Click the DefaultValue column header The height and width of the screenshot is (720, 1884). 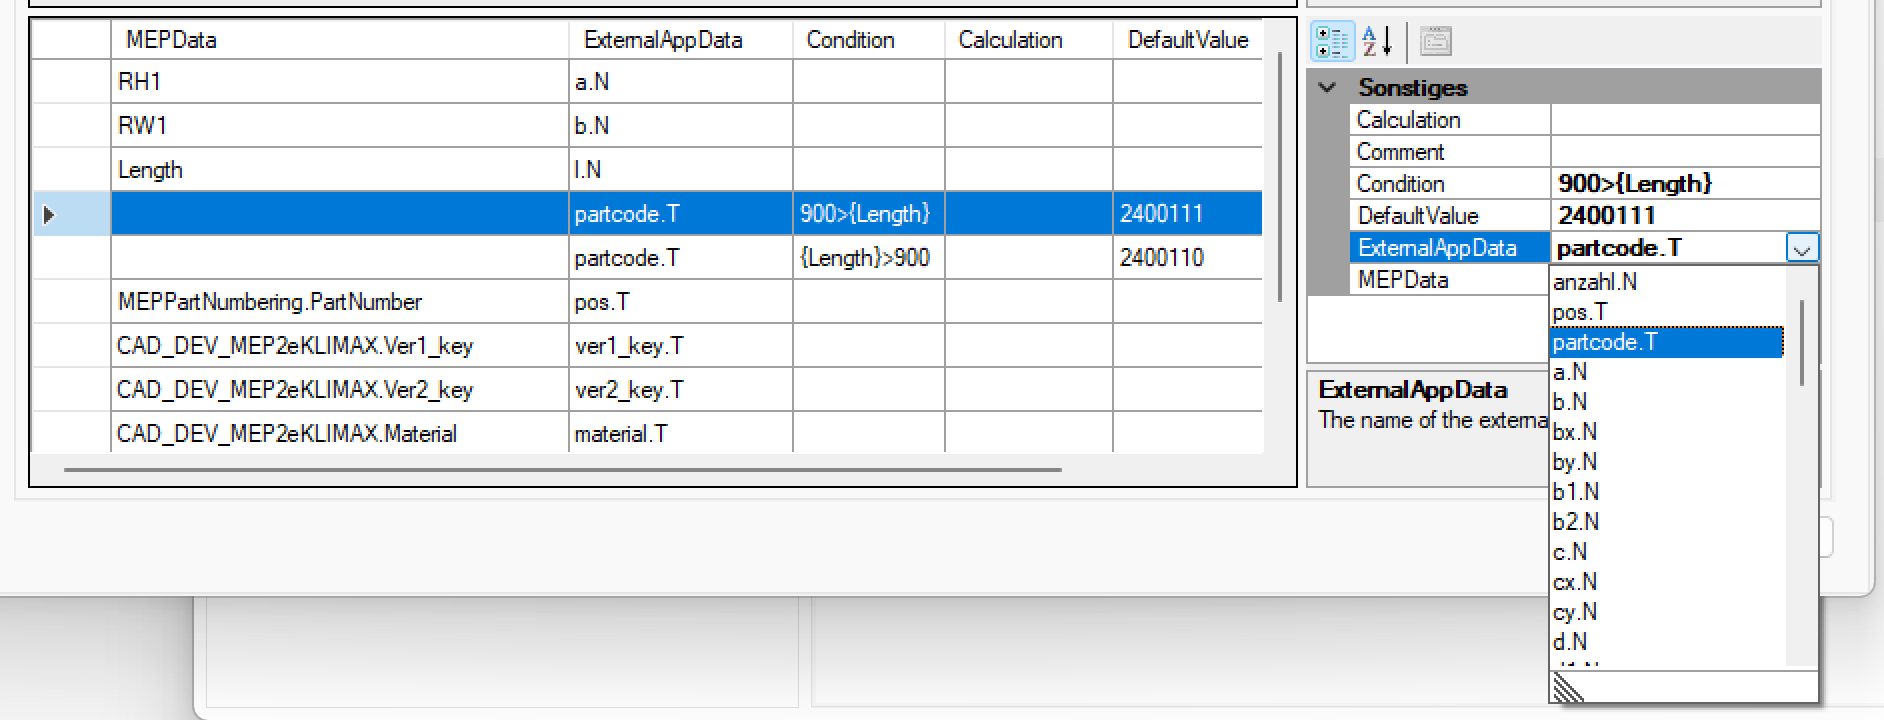(x=1188, y=40)
